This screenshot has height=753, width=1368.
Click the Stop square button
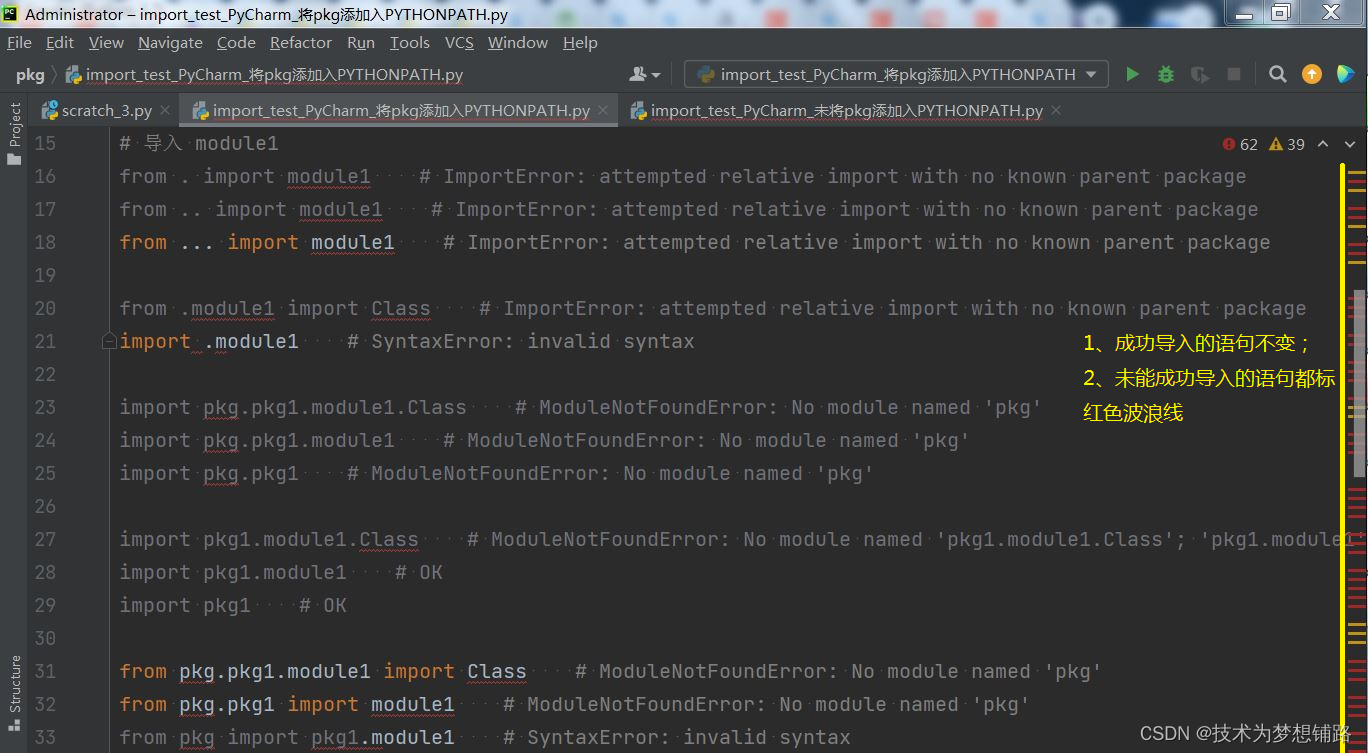click(x=1234, y=74)
